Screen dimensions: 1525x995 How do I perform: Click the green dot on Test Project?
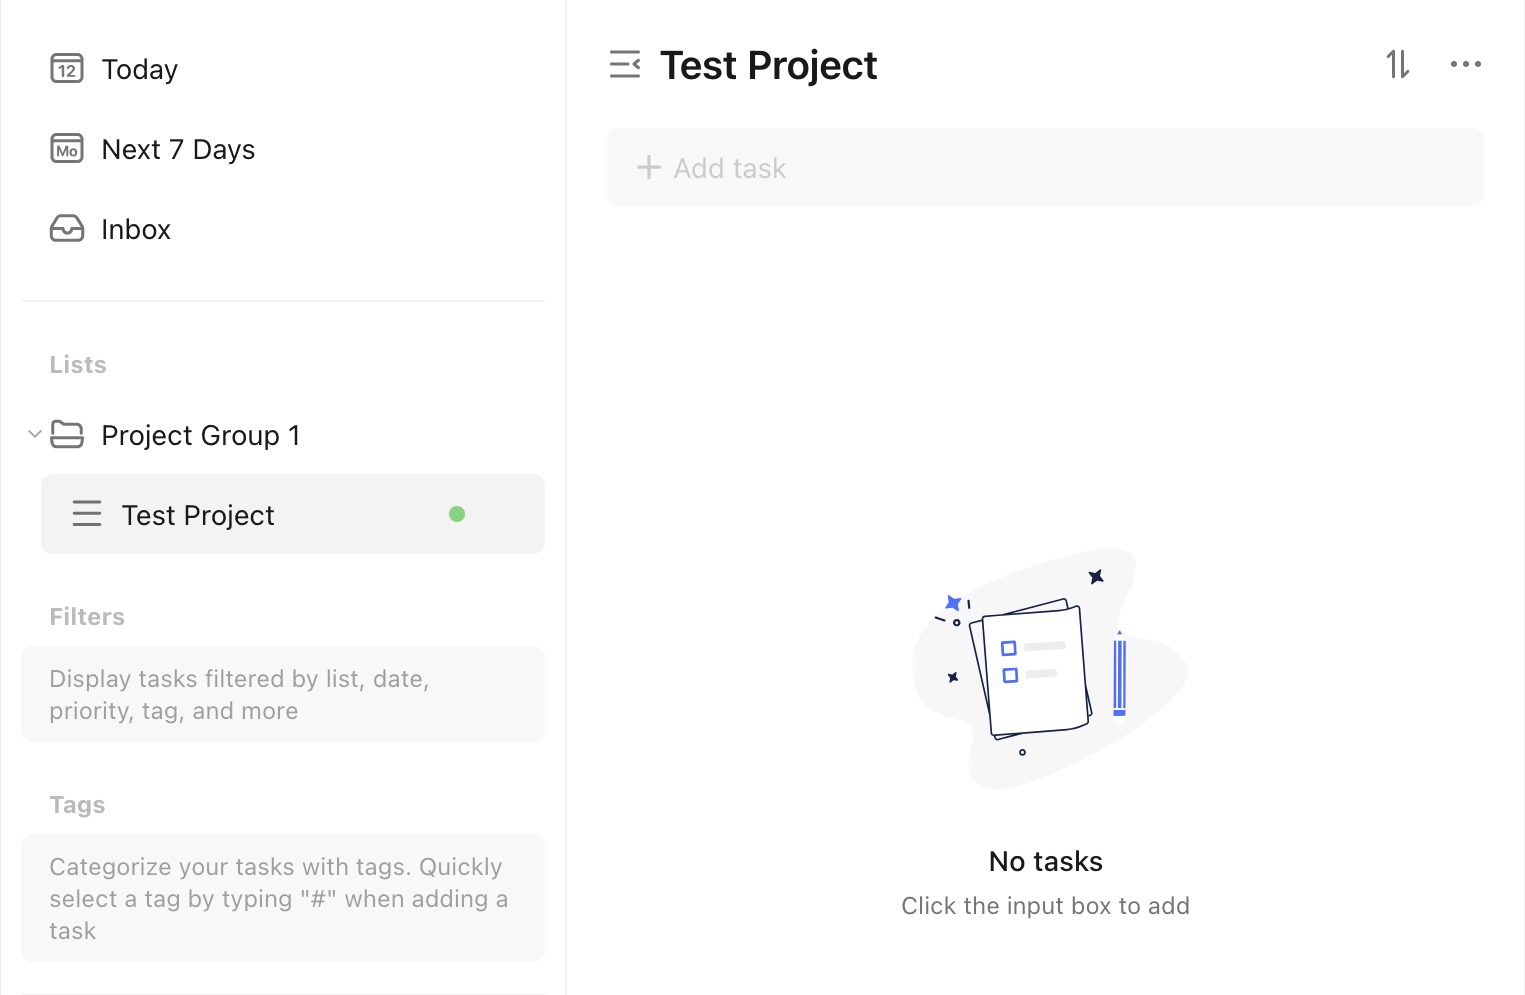click(x=457, y=514)
